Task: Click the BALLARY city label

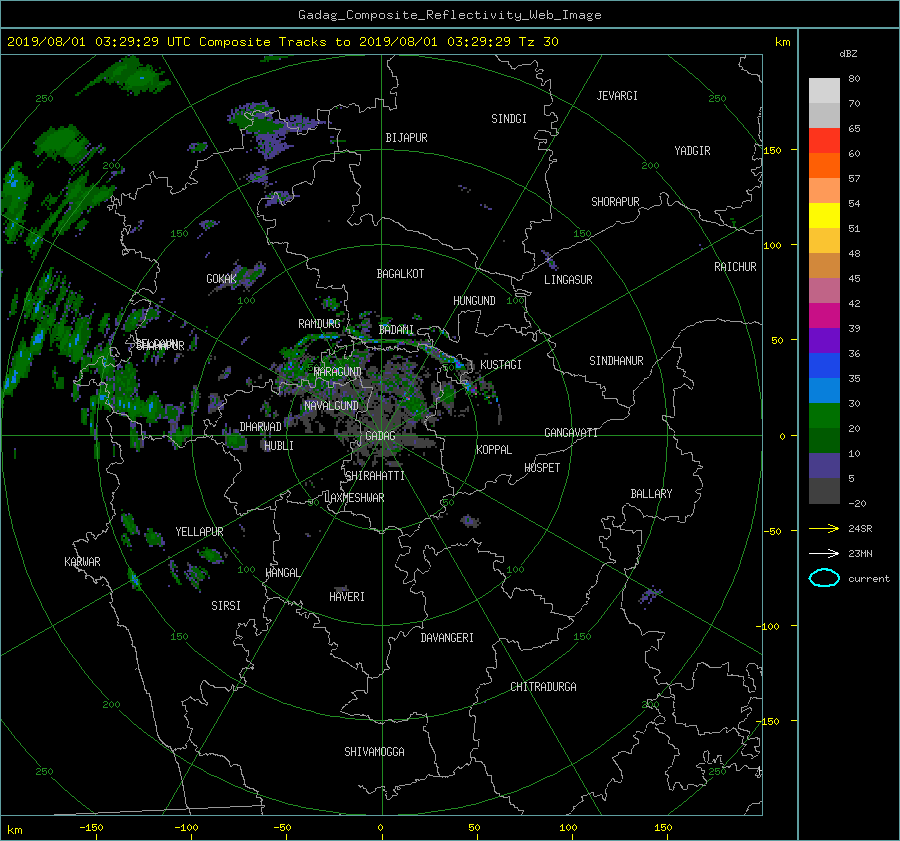Action: pyautogui.click(x=651, y=494)
